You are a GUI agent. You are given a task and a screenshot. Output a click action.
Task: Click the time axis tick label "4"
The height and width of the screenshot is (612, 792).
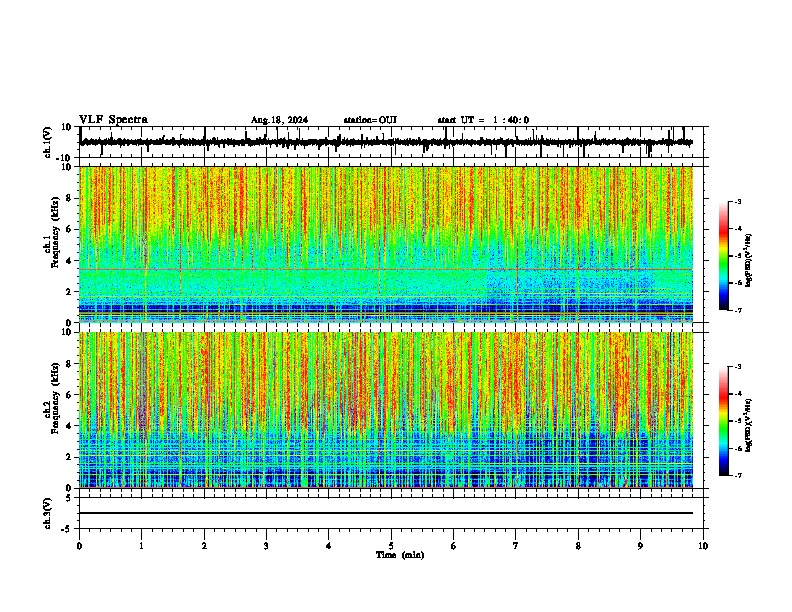click(x=329, y=546)
